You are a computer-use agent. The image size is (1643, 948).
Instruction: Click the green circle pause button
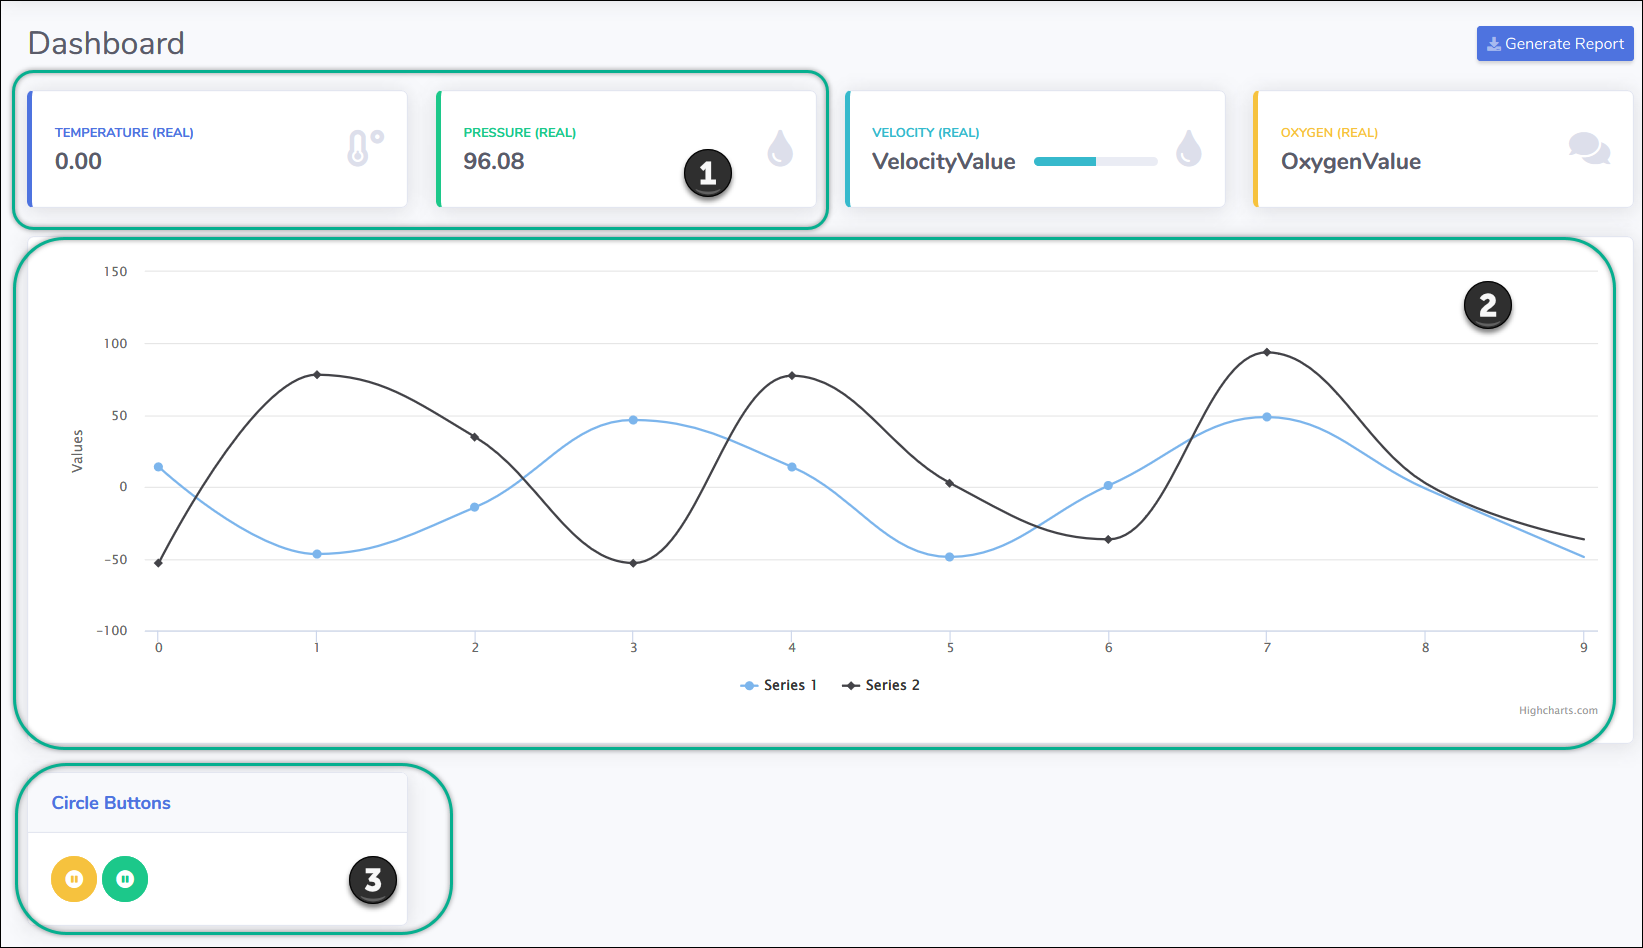click(x=125, y=879)
